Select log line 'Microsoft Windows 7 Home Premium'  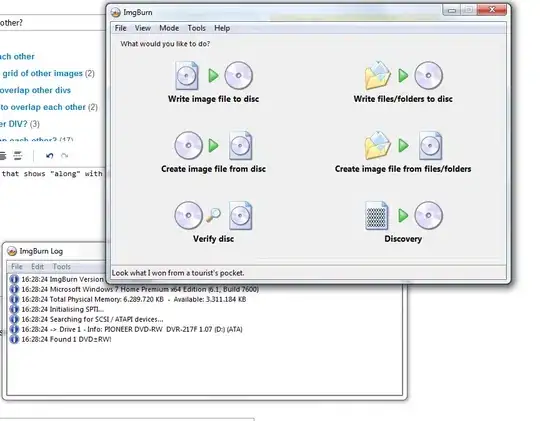140,289
